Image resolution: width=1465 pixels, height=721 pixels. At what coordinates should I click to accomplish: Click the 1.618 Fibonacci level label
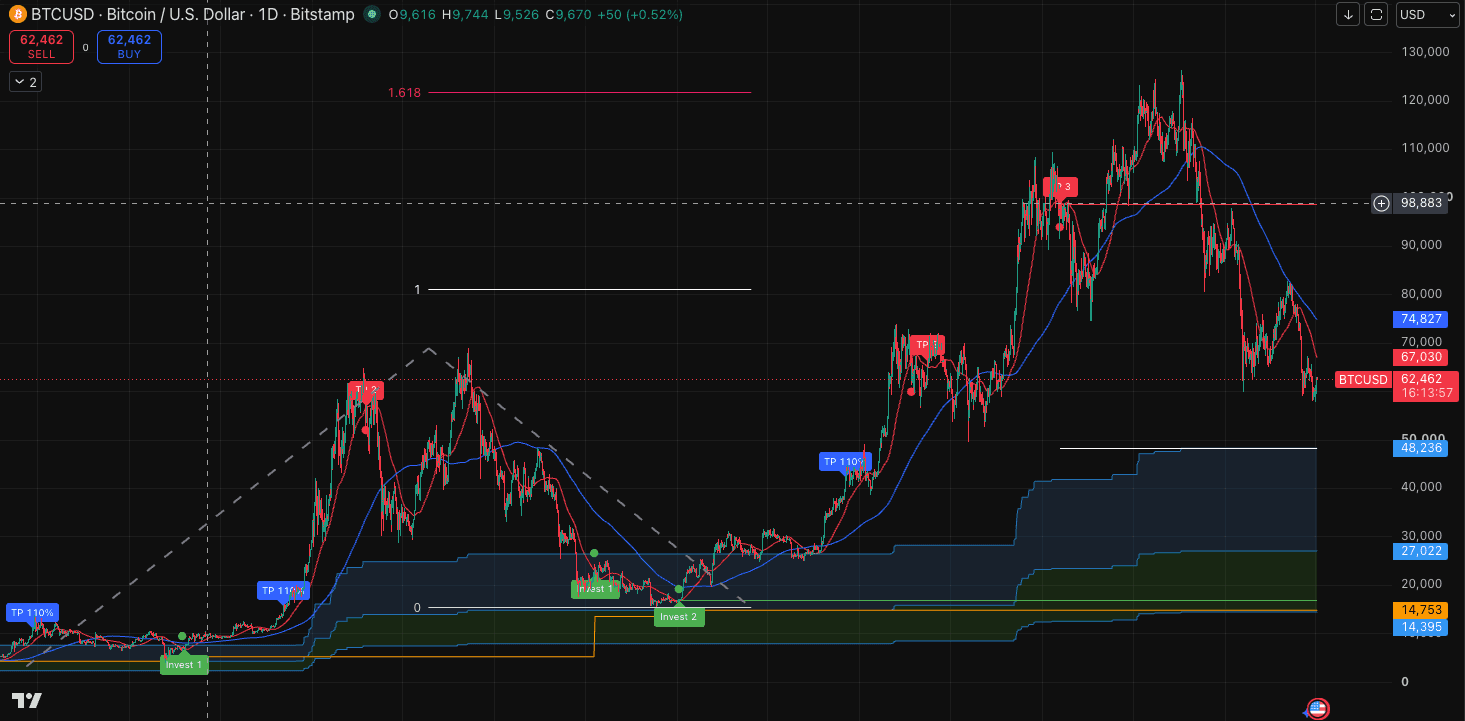click(x=405, y=93)
